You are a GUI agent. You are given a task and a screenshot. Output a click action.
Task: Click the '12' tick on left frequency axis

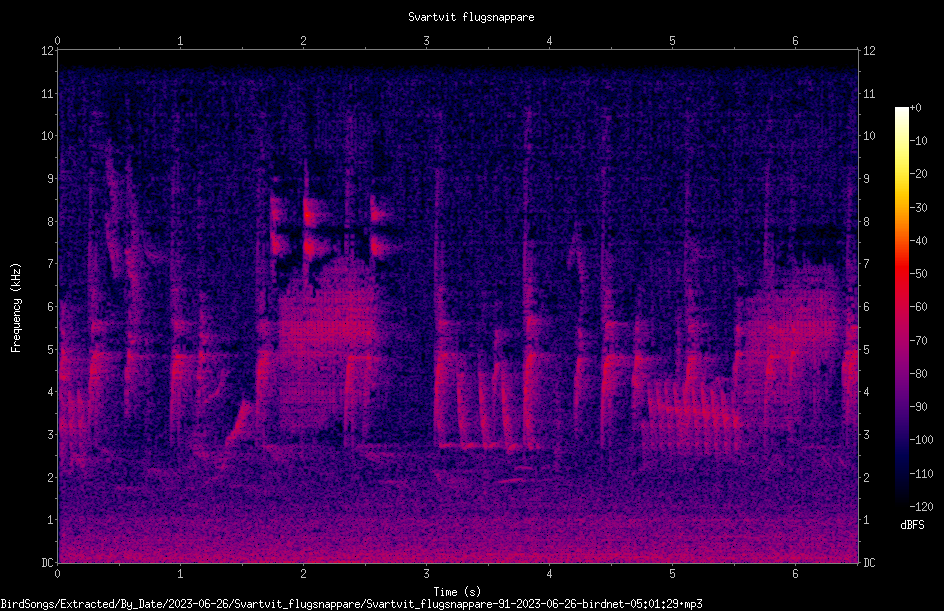[48, 51]
